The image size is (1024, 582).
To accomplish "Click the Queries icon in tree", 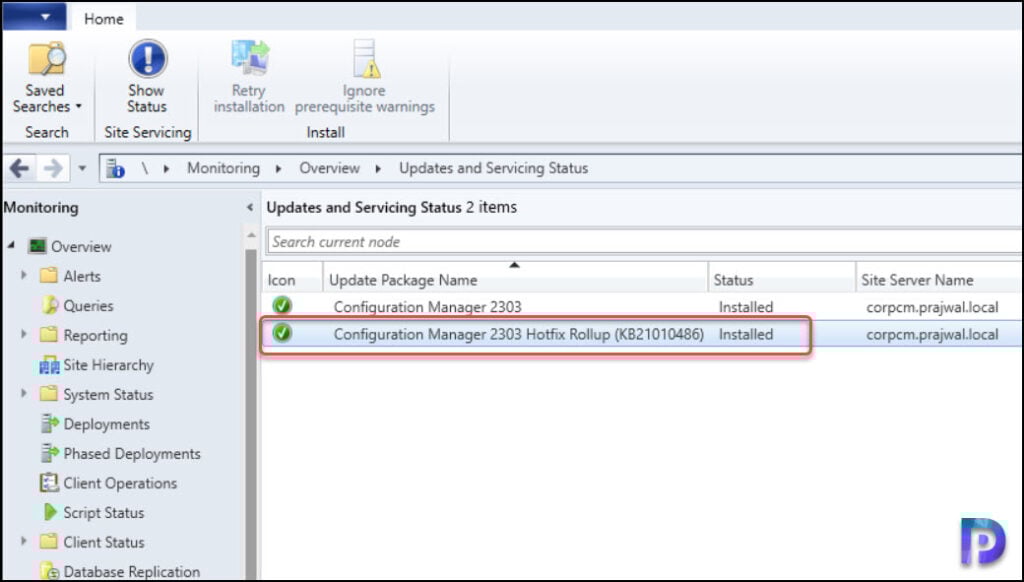I will coord(50,305).
